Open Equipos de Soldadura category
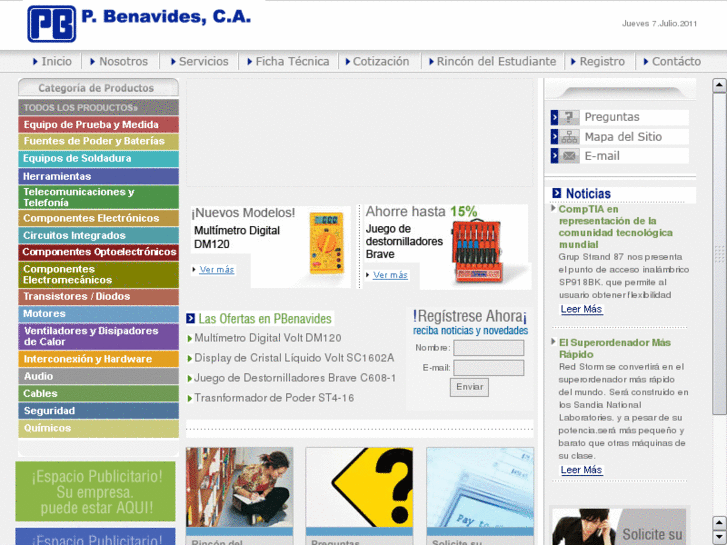 click(x=98, y=159)
